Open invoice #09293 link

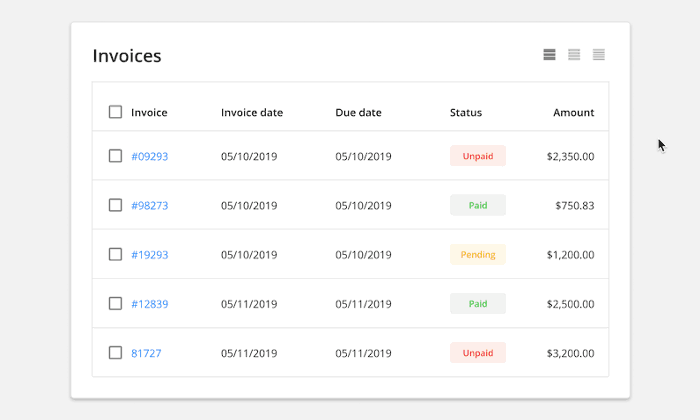point(149,157)
